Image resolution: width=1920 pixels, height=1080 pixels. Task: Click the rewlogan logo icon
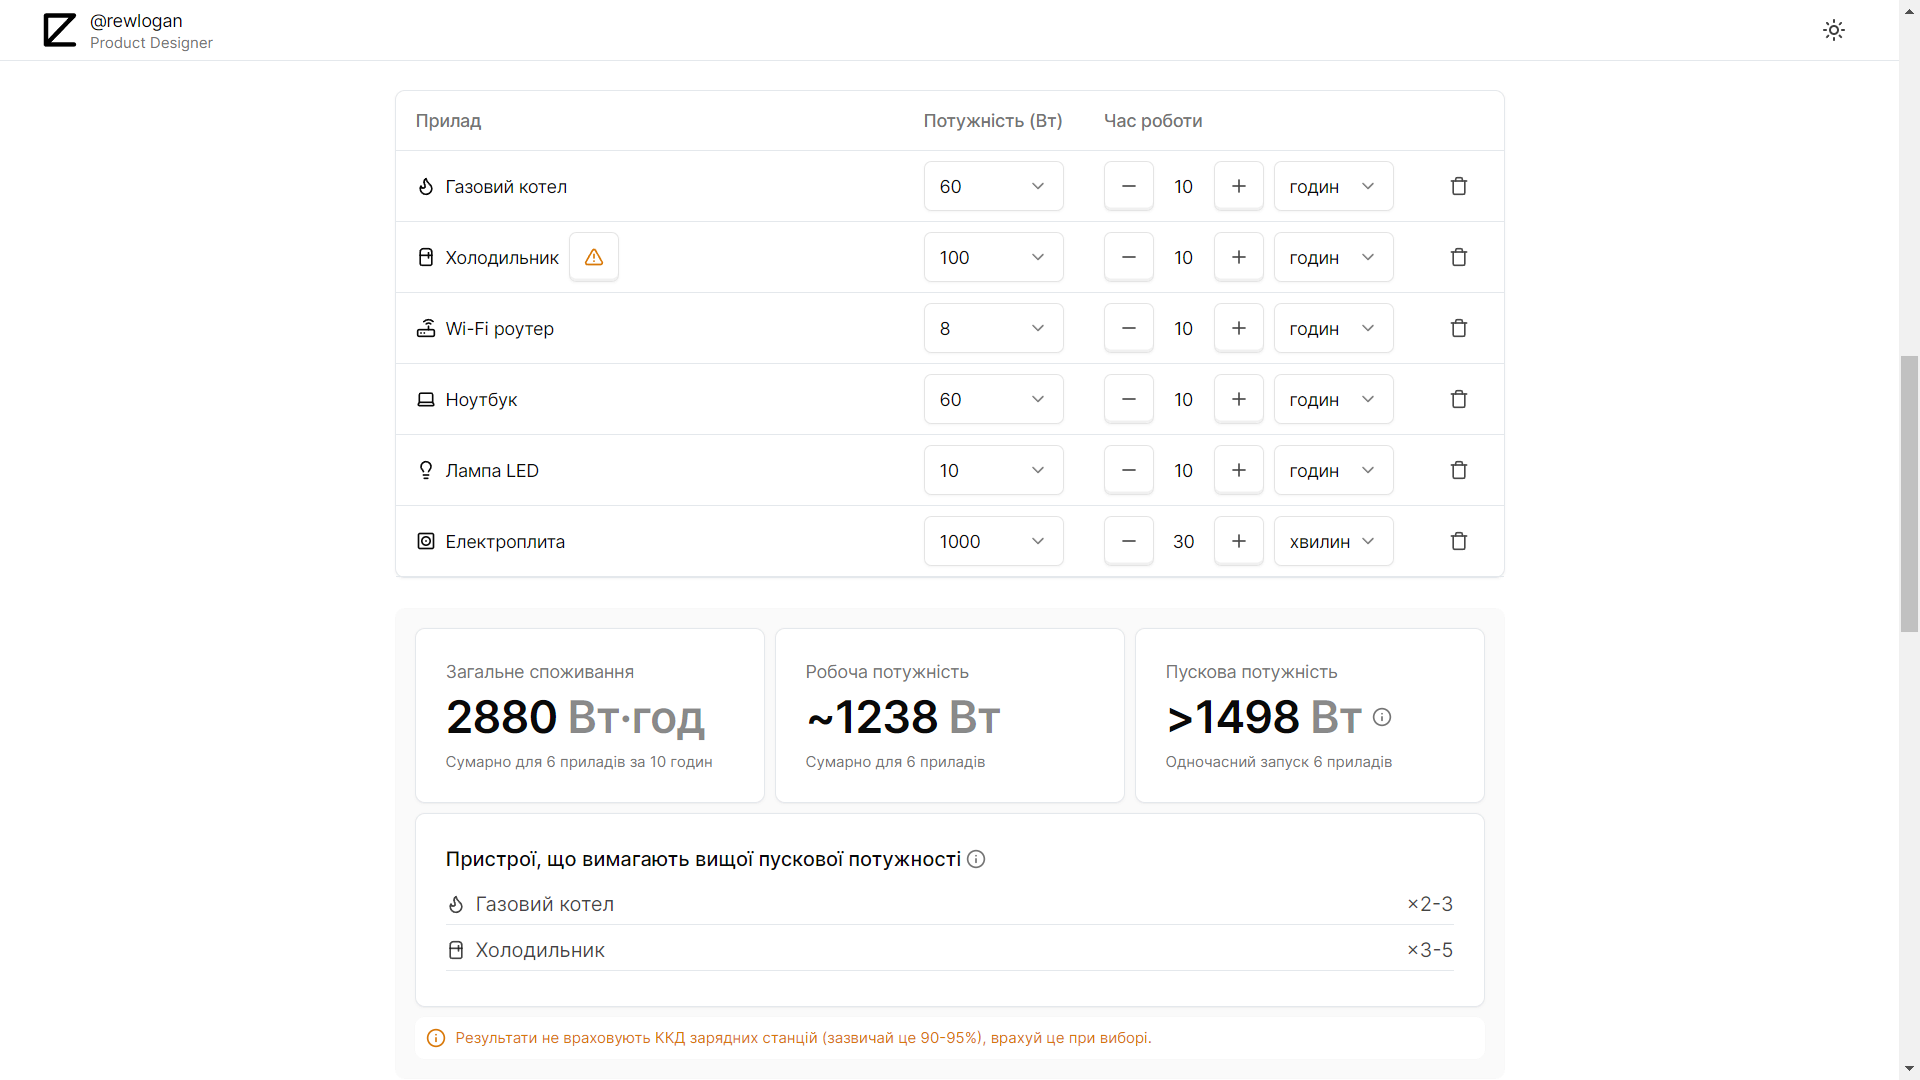point(60,30)
